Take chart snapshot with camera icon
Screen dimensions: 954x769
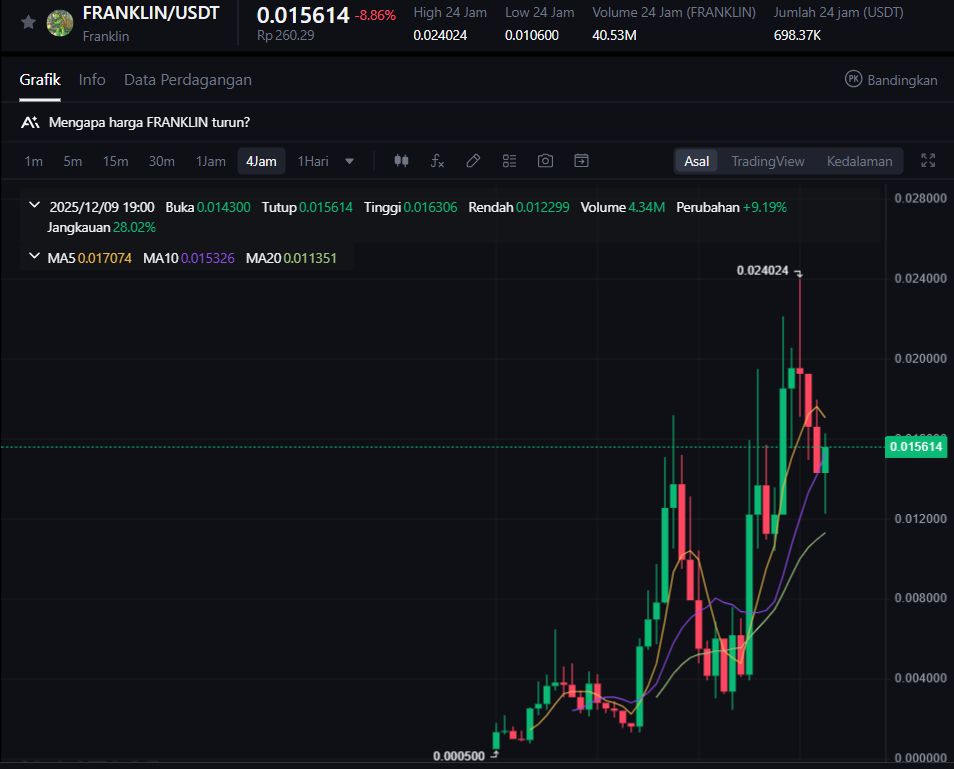click(545, 161)
